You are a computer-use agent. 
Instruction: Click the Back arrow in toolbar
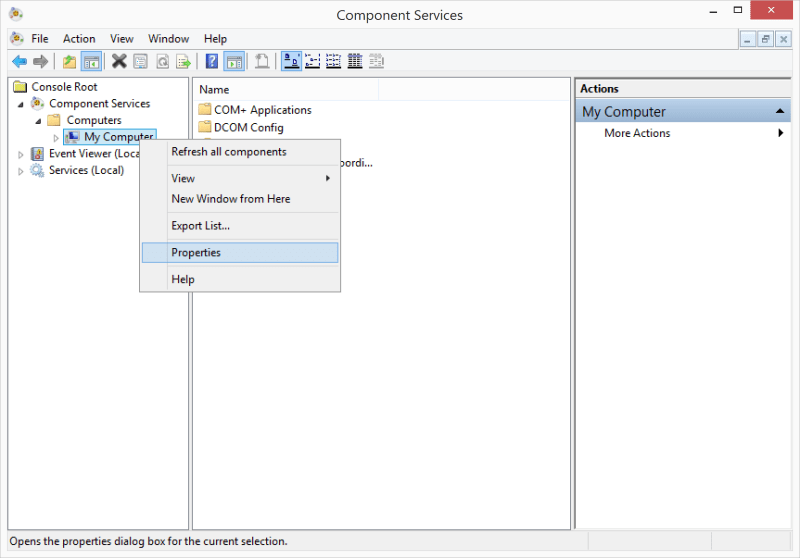point(19,62)
